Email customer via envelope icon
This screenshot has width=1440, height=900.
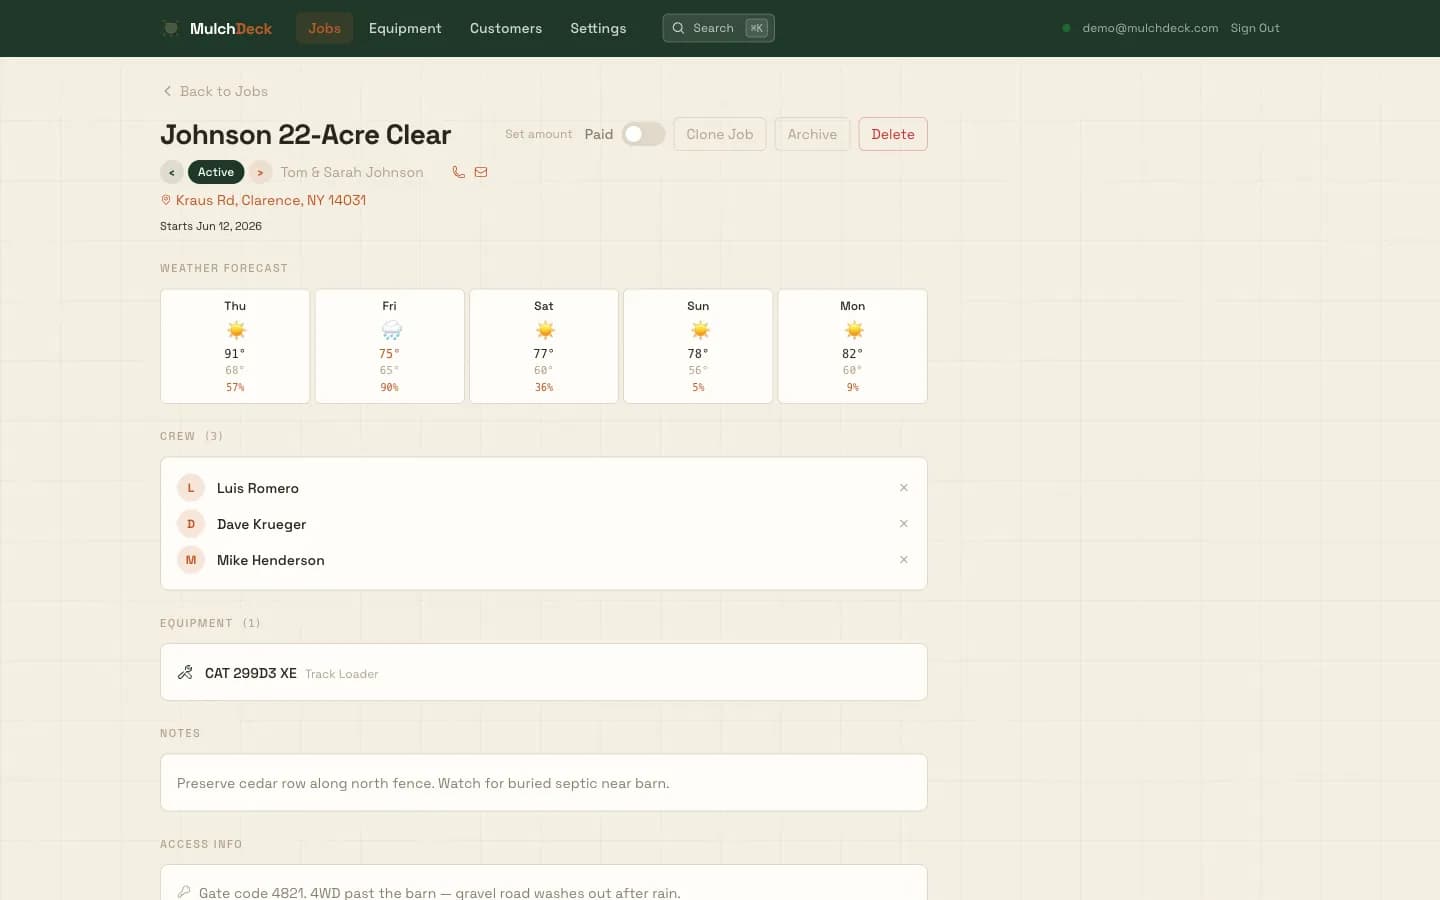481,172
